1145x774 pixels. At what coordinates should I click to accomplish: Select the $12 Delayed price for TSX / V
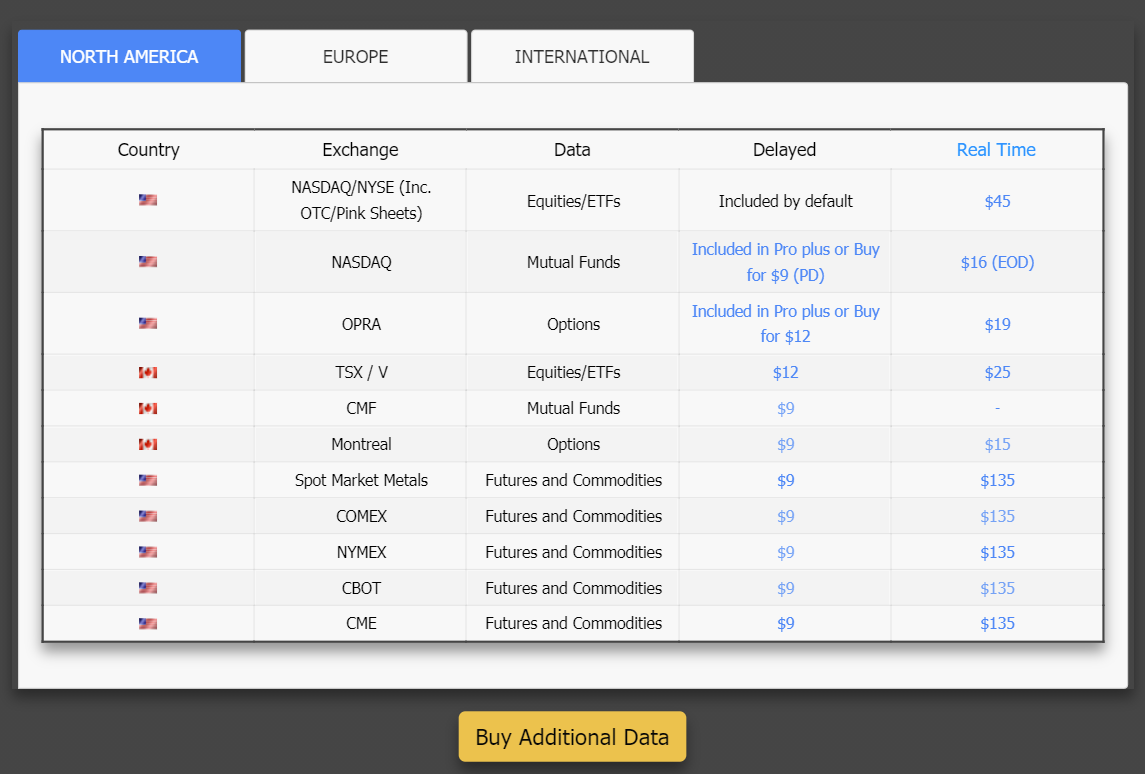click(784, 371)
